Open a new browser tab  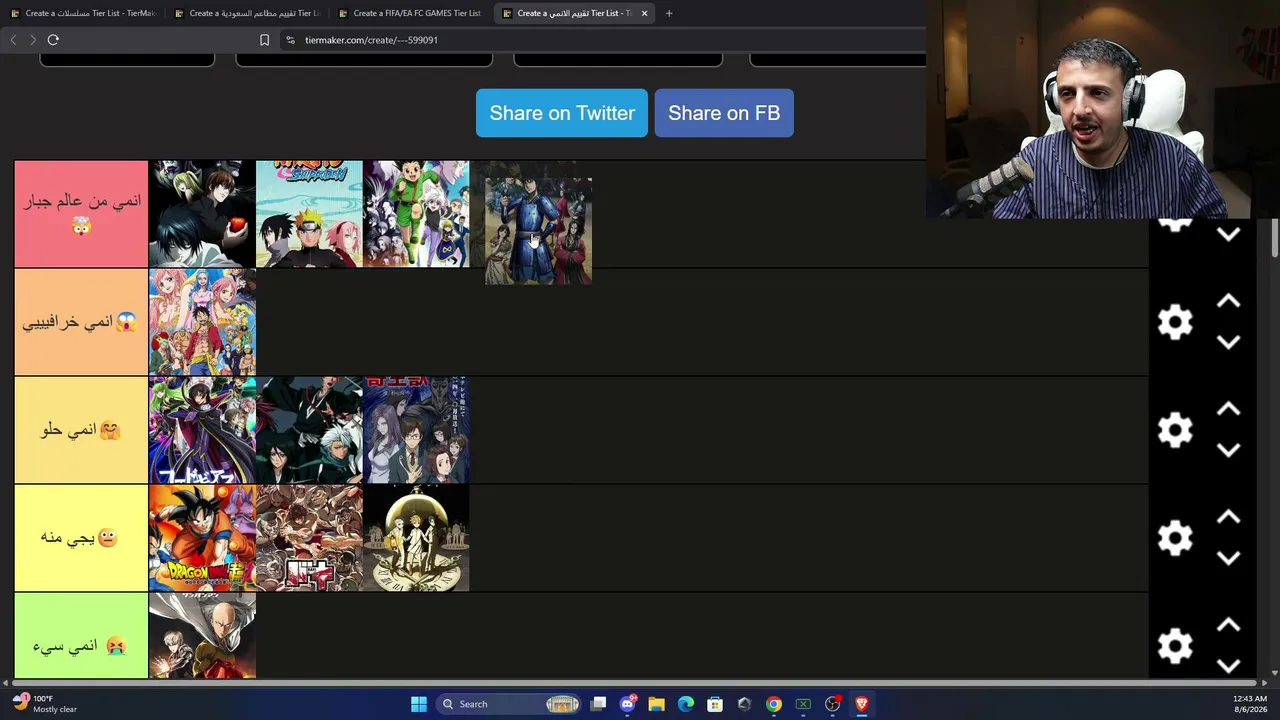click(x=669, y=13)
